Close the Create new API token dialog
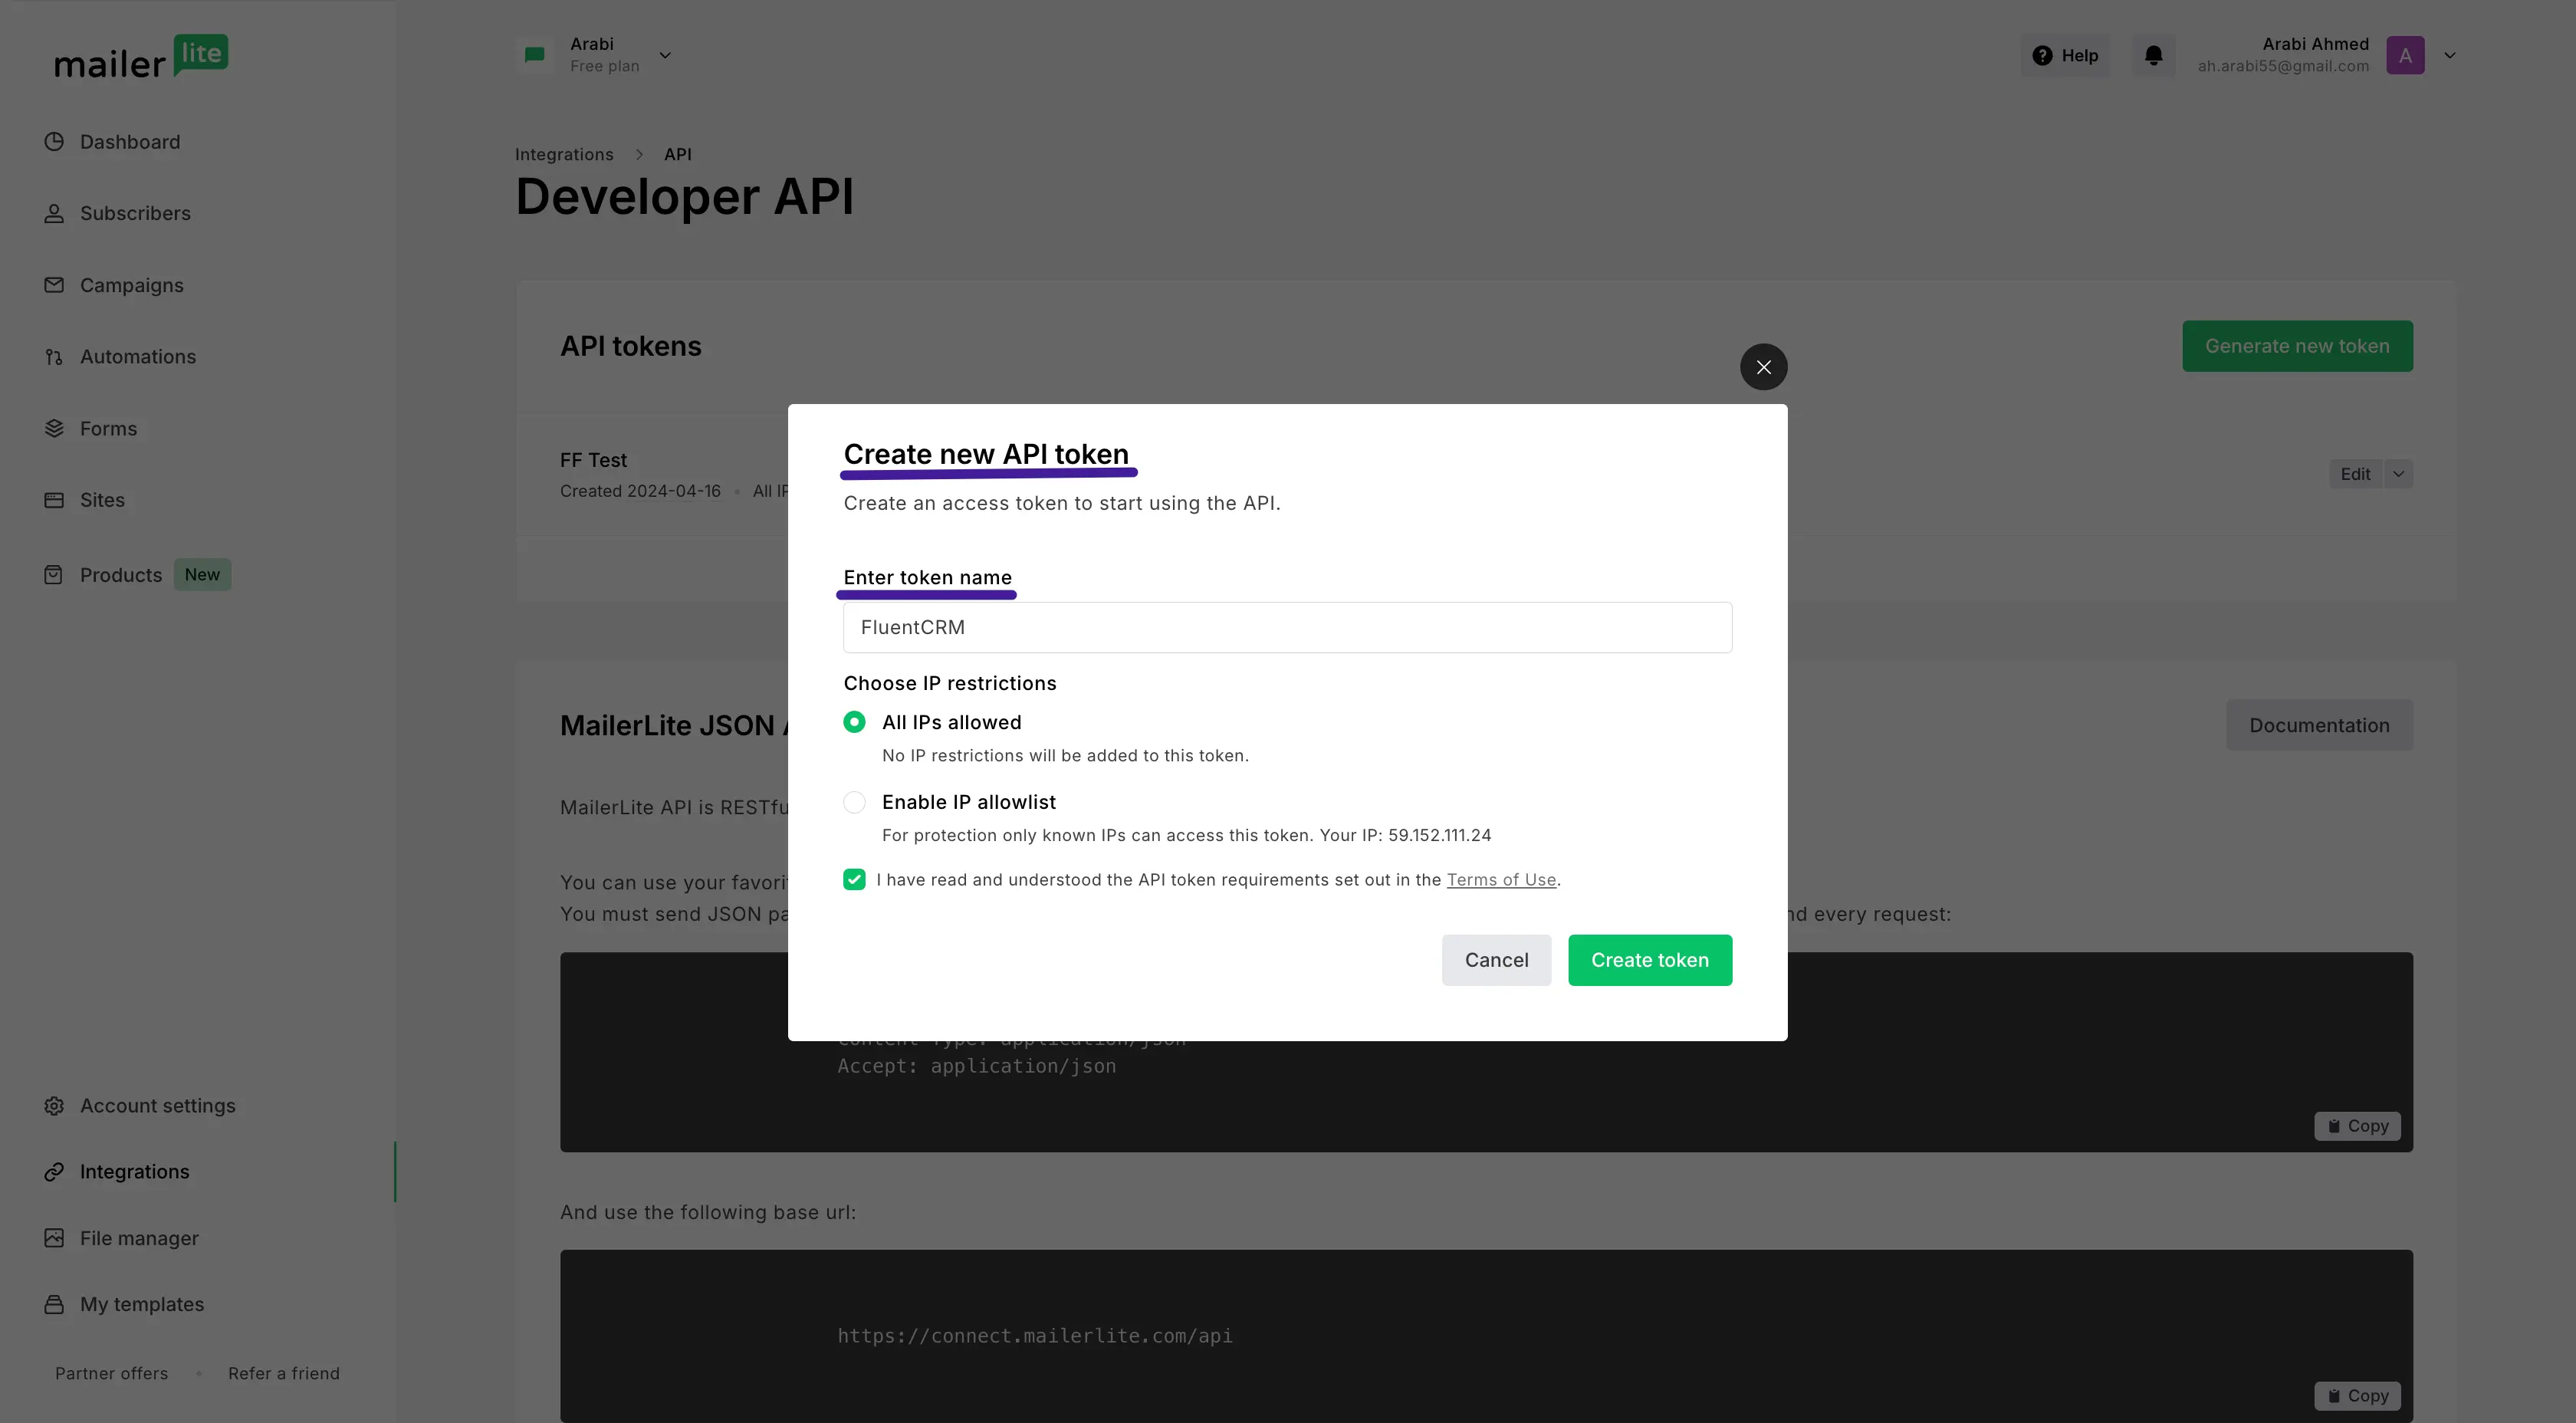 tap(1763, 367)
